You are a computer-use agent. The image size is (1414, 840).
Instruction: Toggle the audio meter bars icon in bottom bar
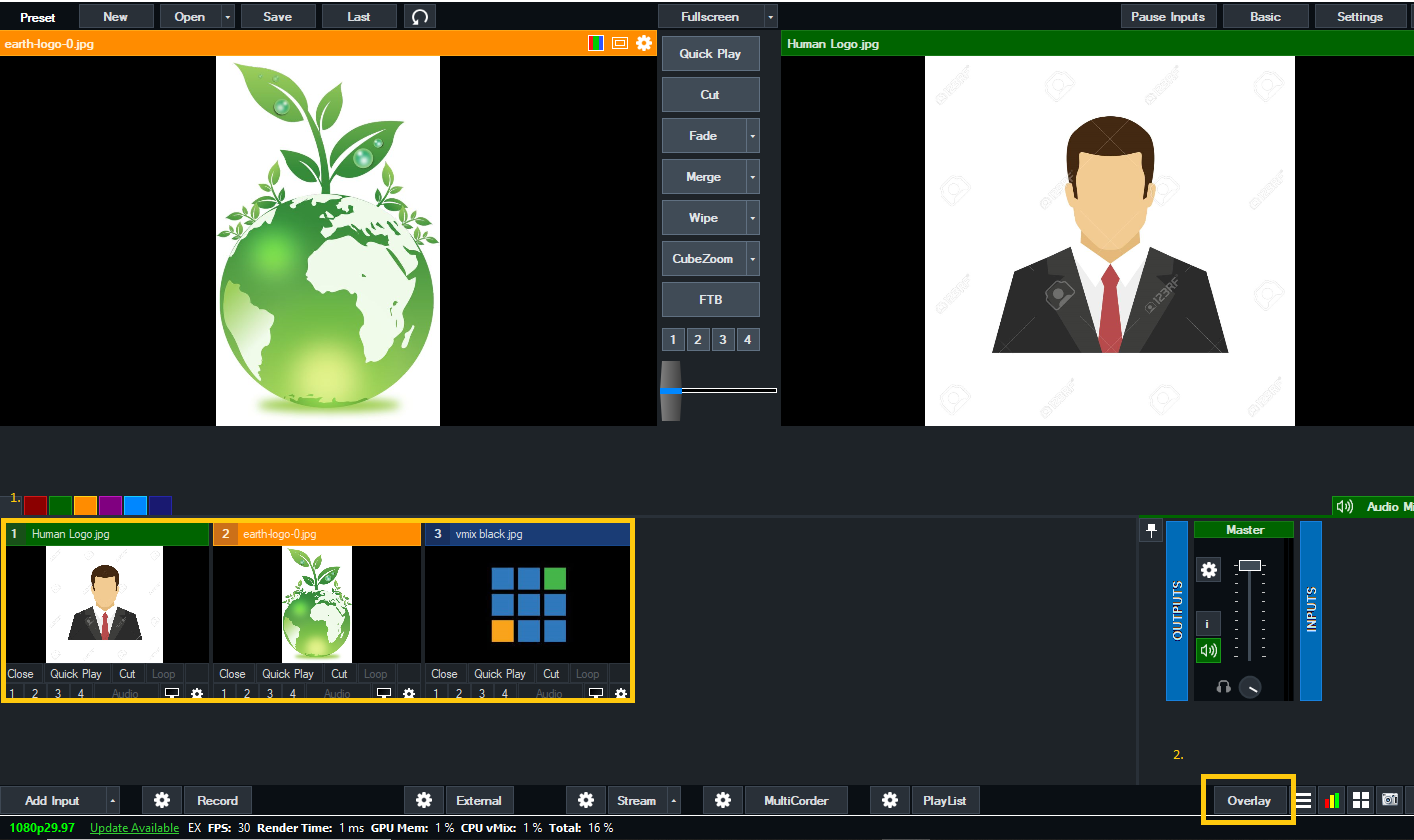(1332, 800)
